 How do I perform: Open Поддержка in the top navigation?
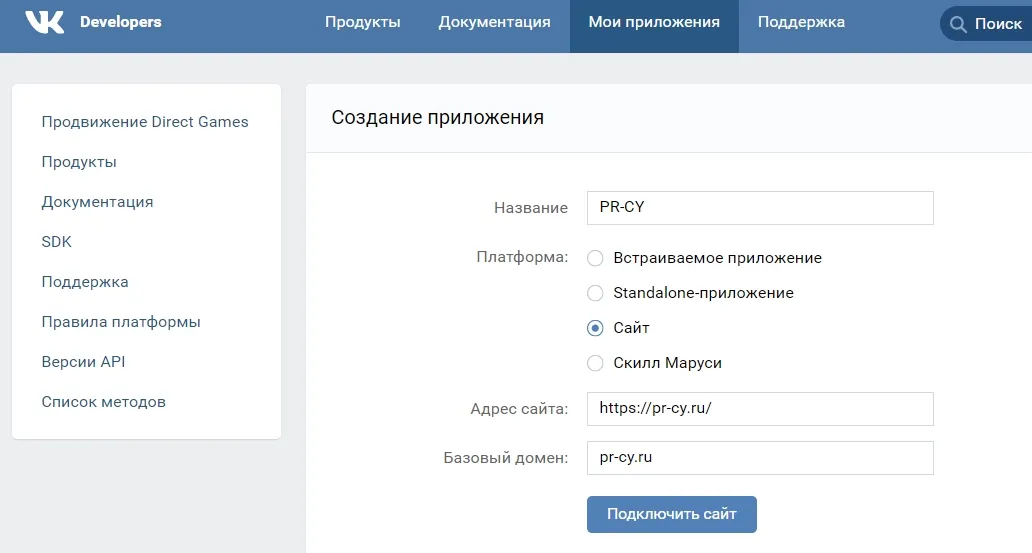pyautogui.click(x=801, y=22)
